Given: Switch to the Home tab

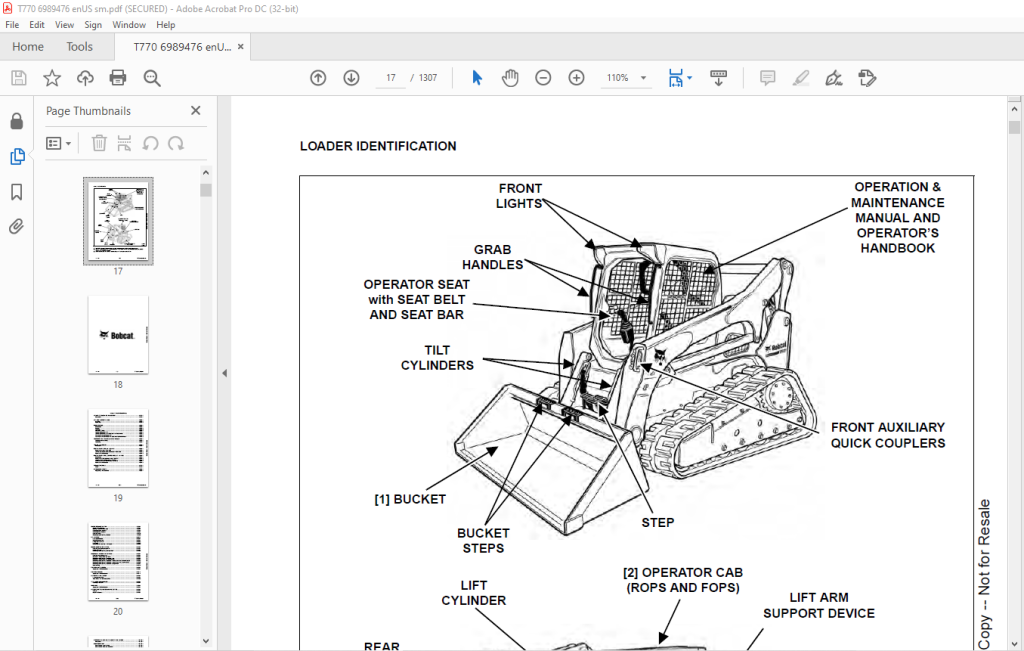Looking at the screenshot, I should point(28,47).
